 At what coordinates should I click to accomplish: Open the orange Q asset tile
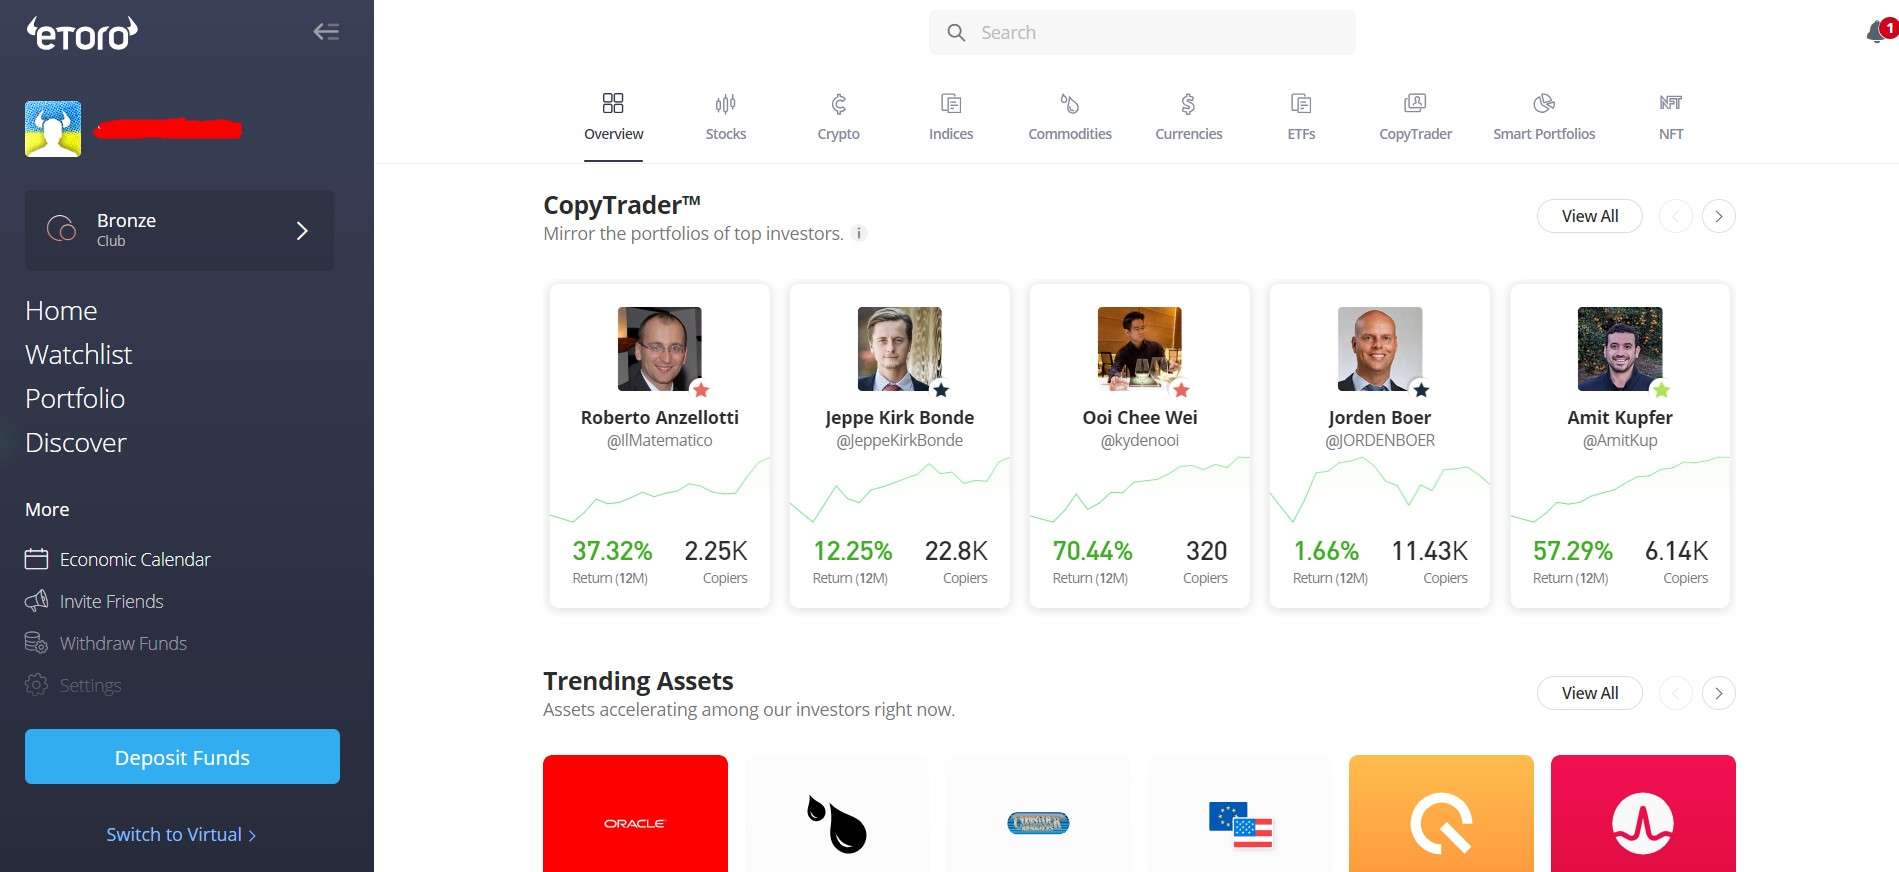coord(1441,813)
